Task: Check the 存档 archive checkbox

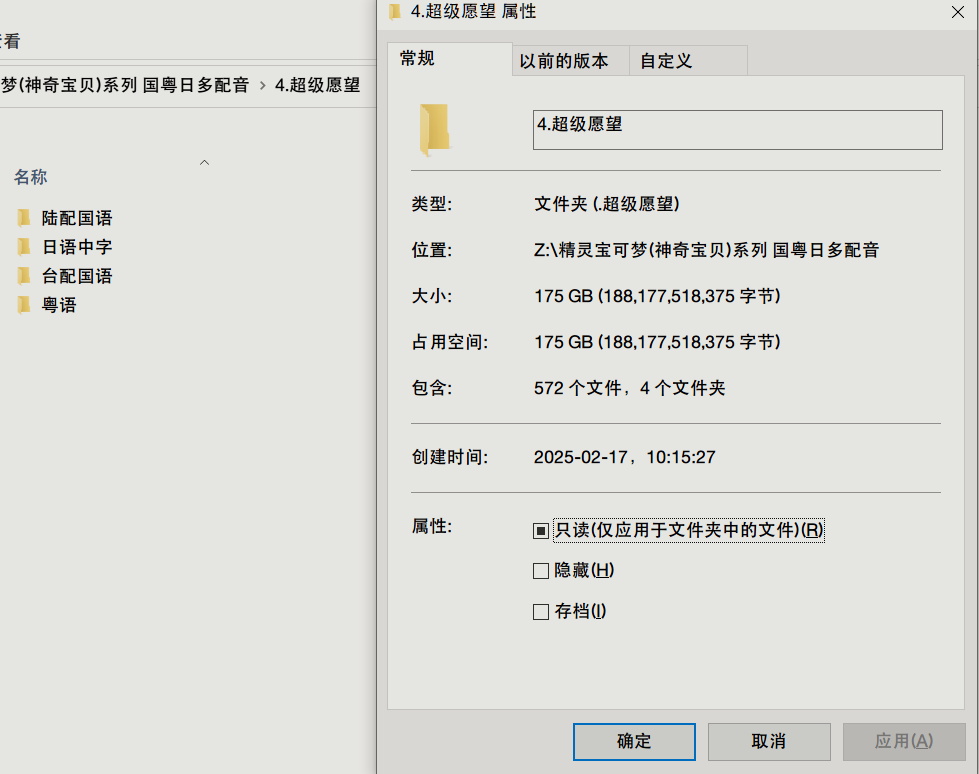Action: 540,611
